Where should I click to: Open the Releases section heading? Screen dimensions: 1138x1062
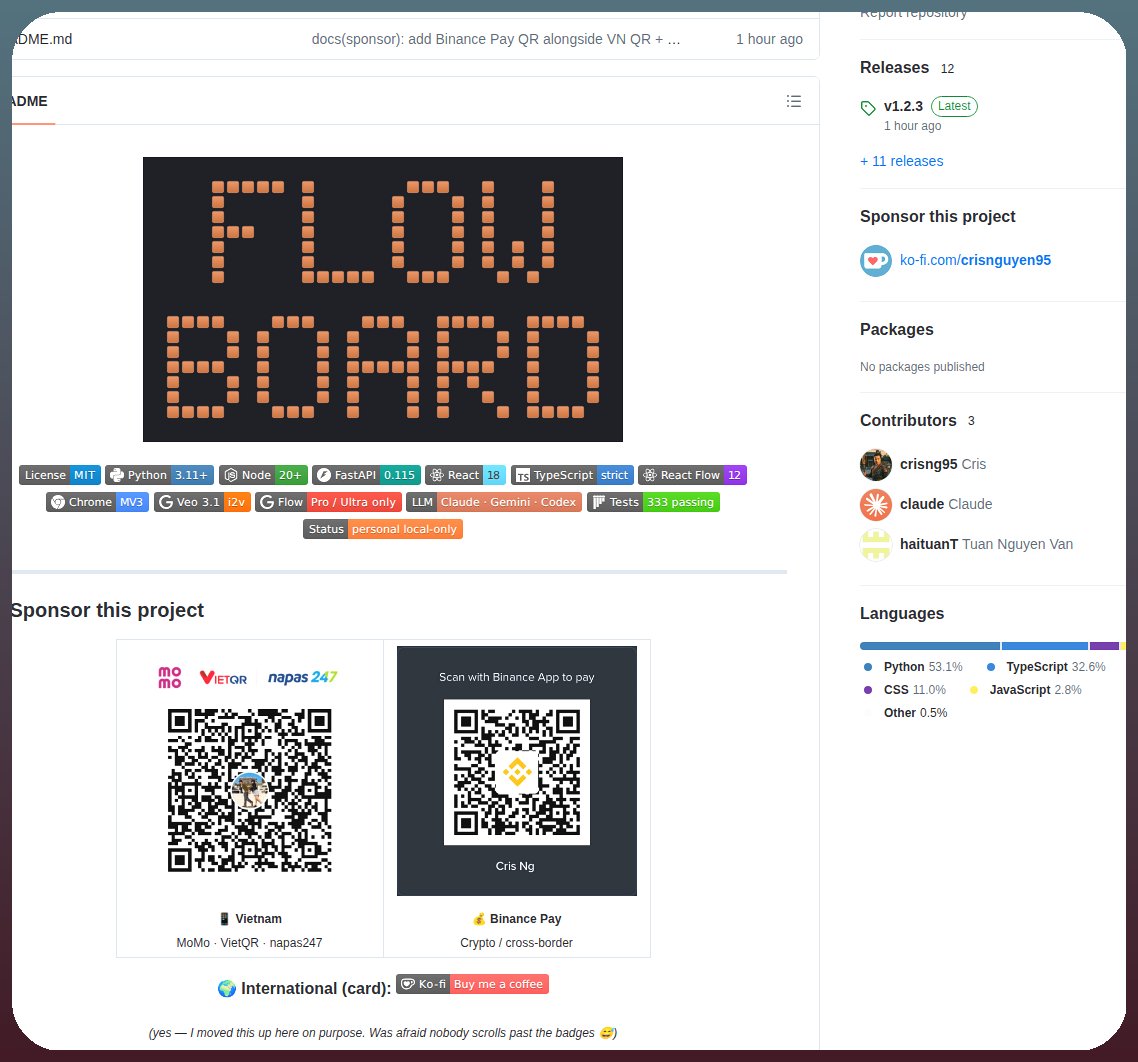(894, 68)
